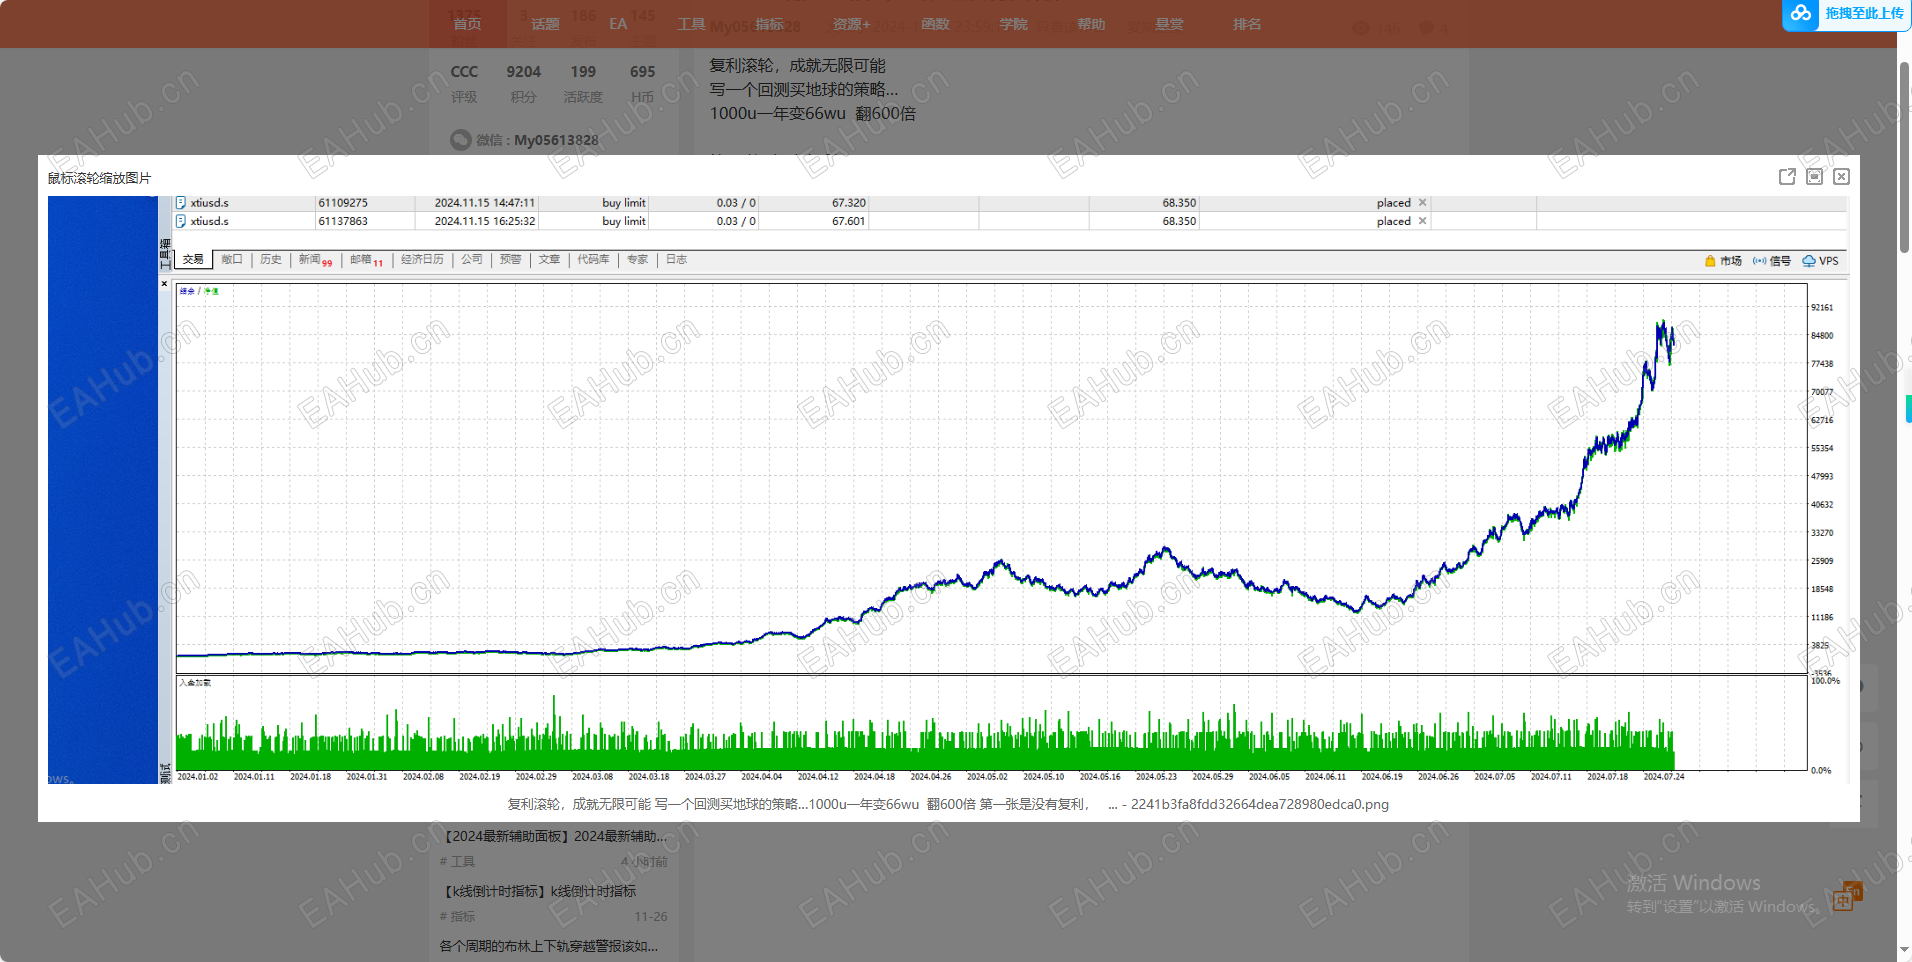
Task: Click the 鼠标滚轮缩放图片 hint text
Action: (x=100, y=178)
